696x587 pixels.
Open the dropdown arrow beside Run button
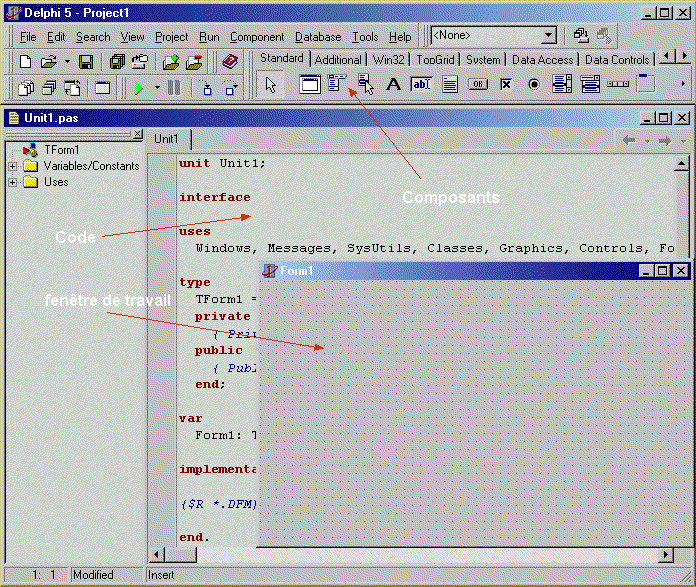[x=157, y=87]
